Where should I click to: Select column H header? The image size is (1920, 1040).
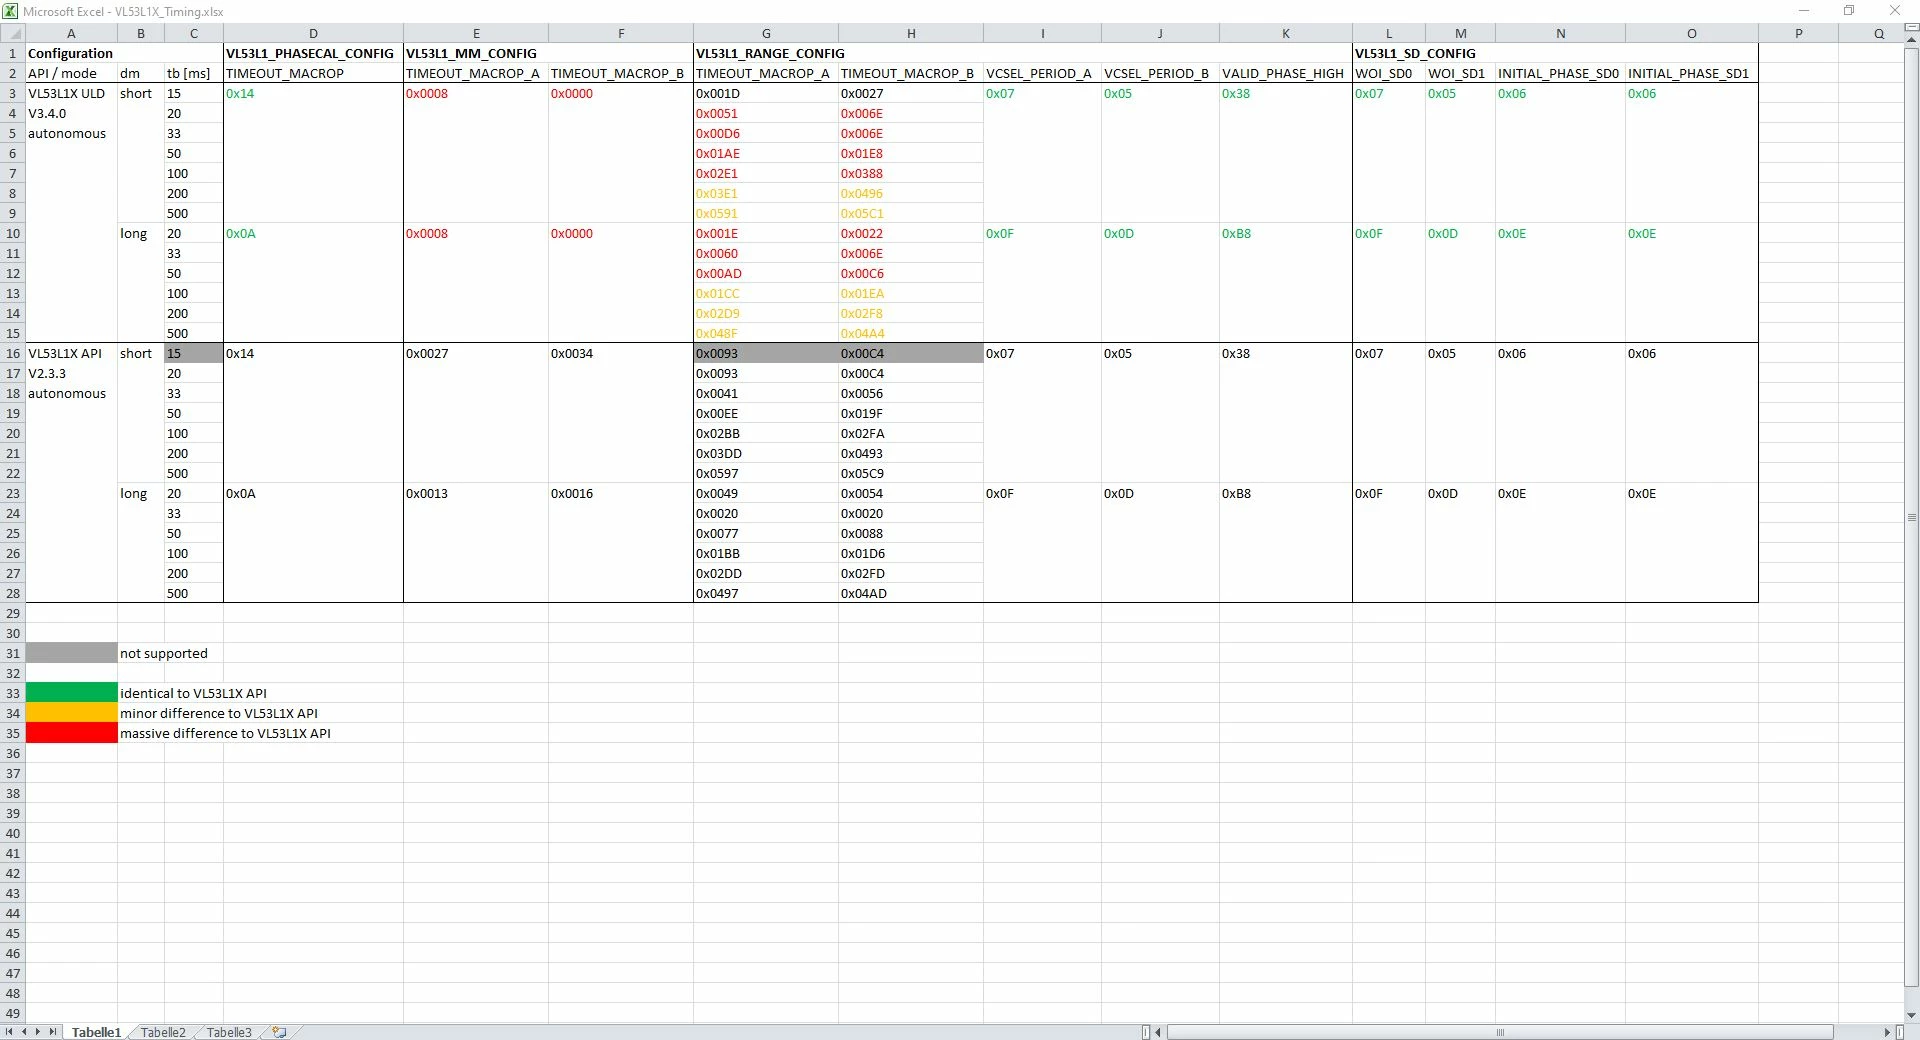[x=911, y=33]
